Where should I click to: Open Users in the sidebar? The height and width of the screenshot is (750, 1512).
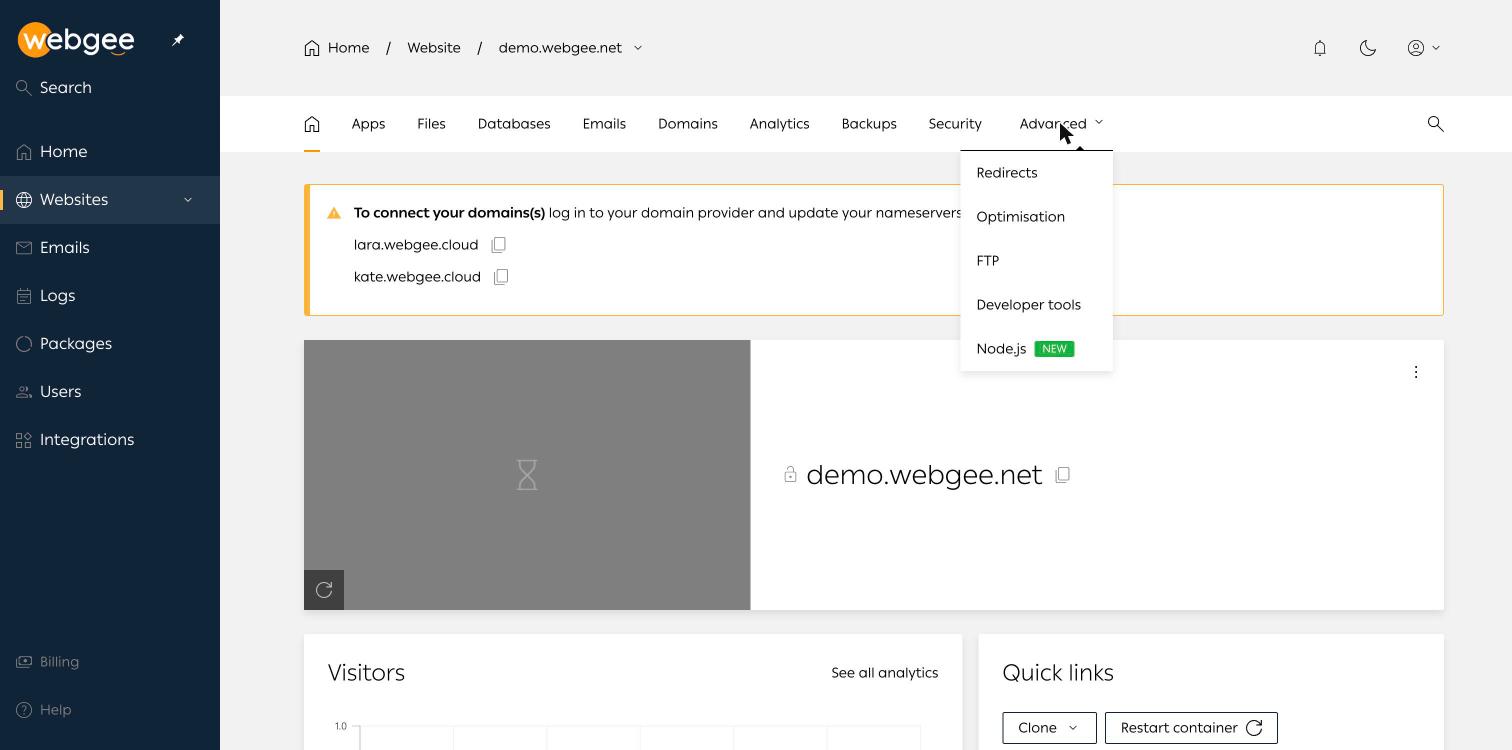pyautogui.click(x=110, y=392)
